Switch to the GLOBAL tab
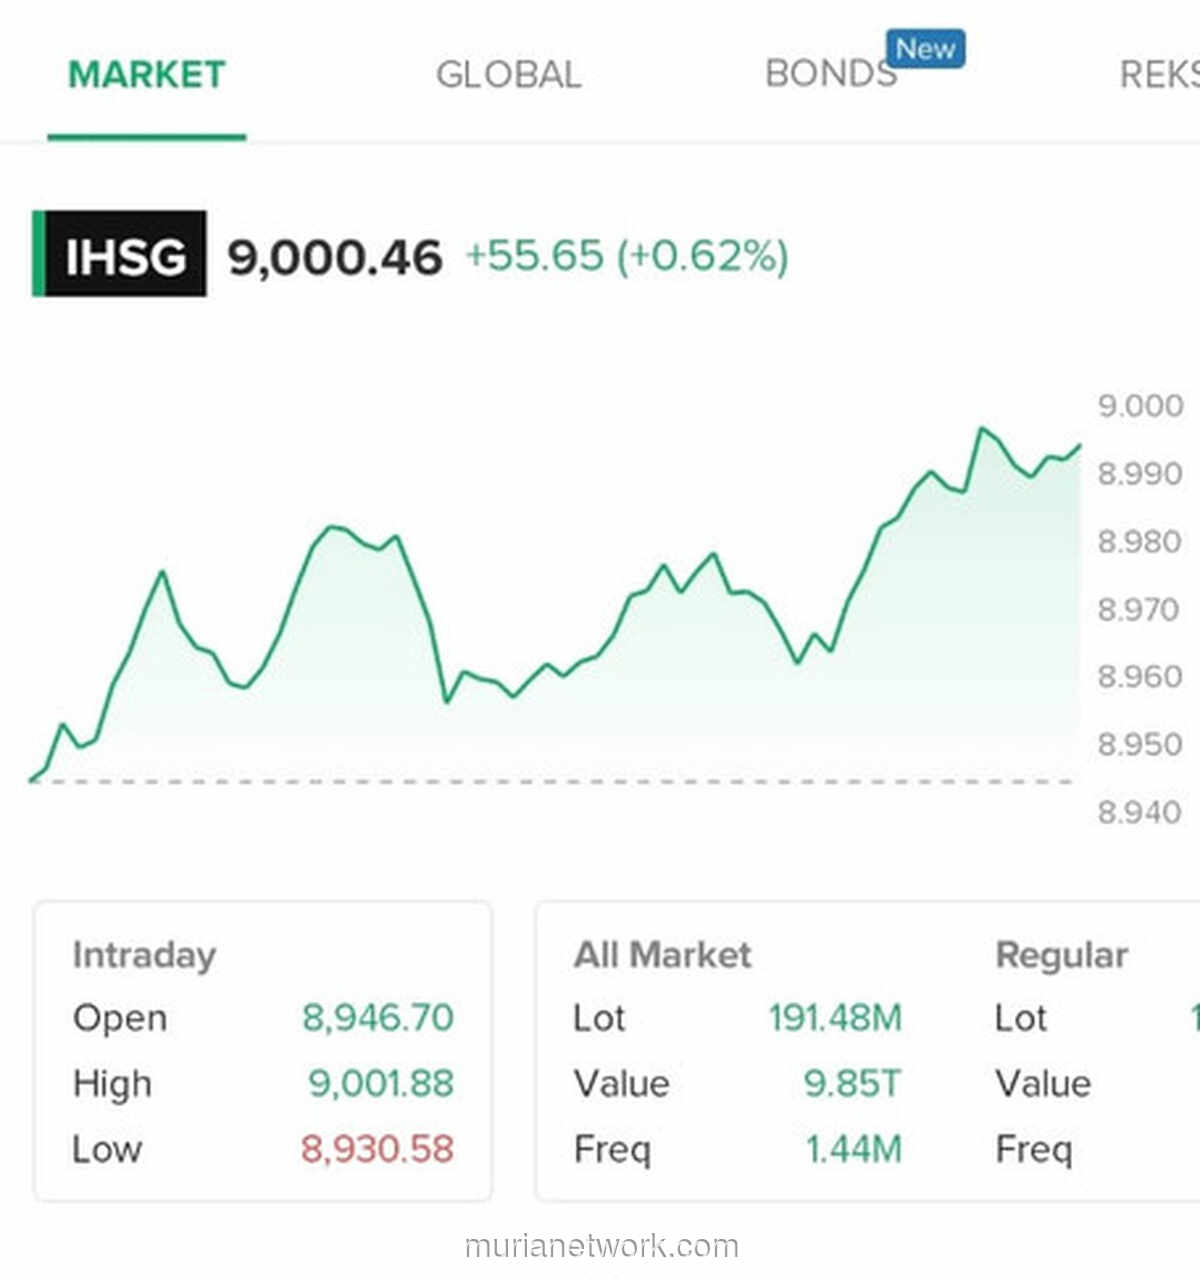1200x1279 pixels. 510,73
